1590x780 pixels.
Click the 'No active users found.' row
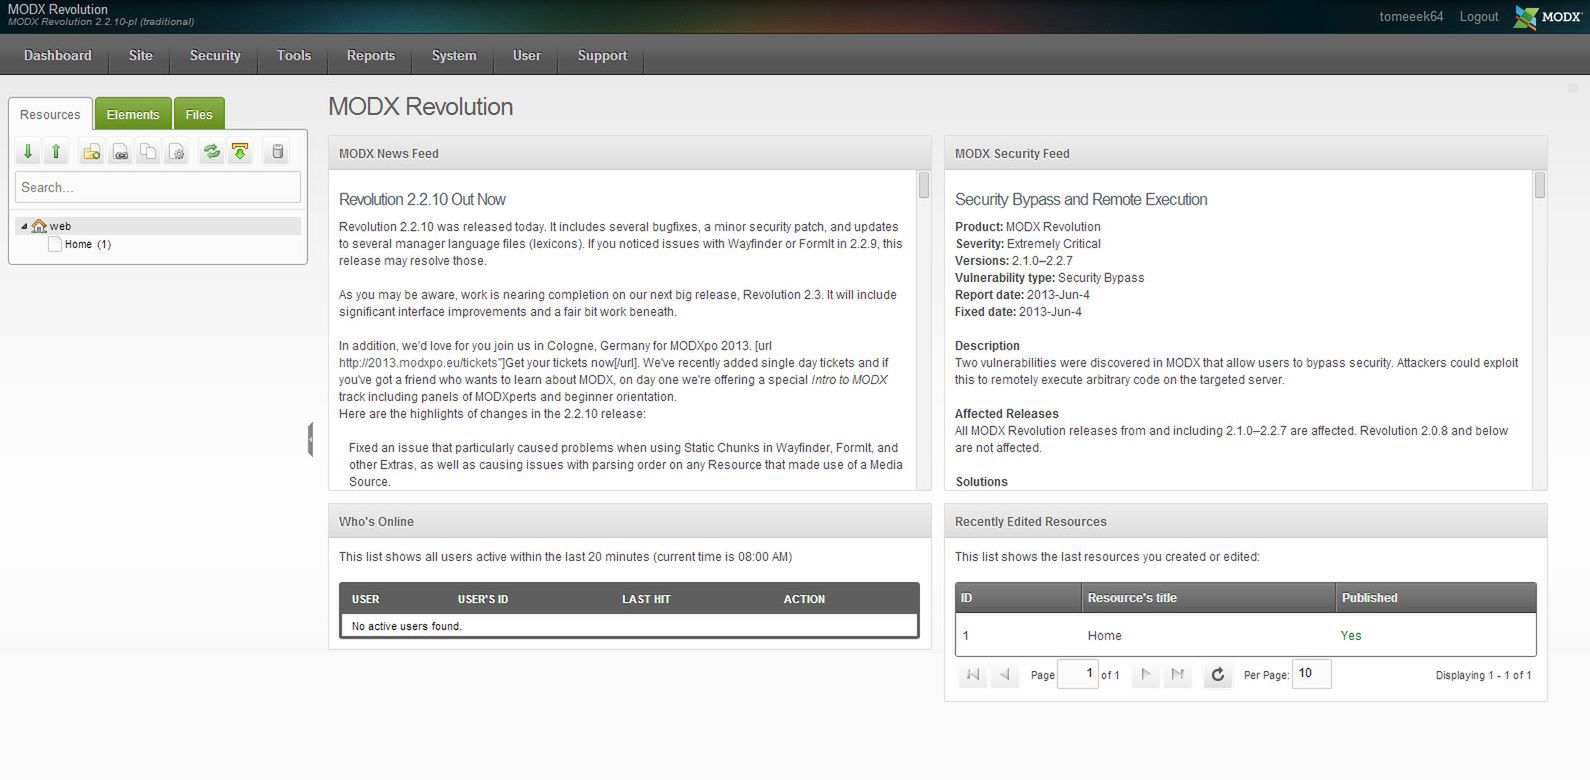coord(629,626)
